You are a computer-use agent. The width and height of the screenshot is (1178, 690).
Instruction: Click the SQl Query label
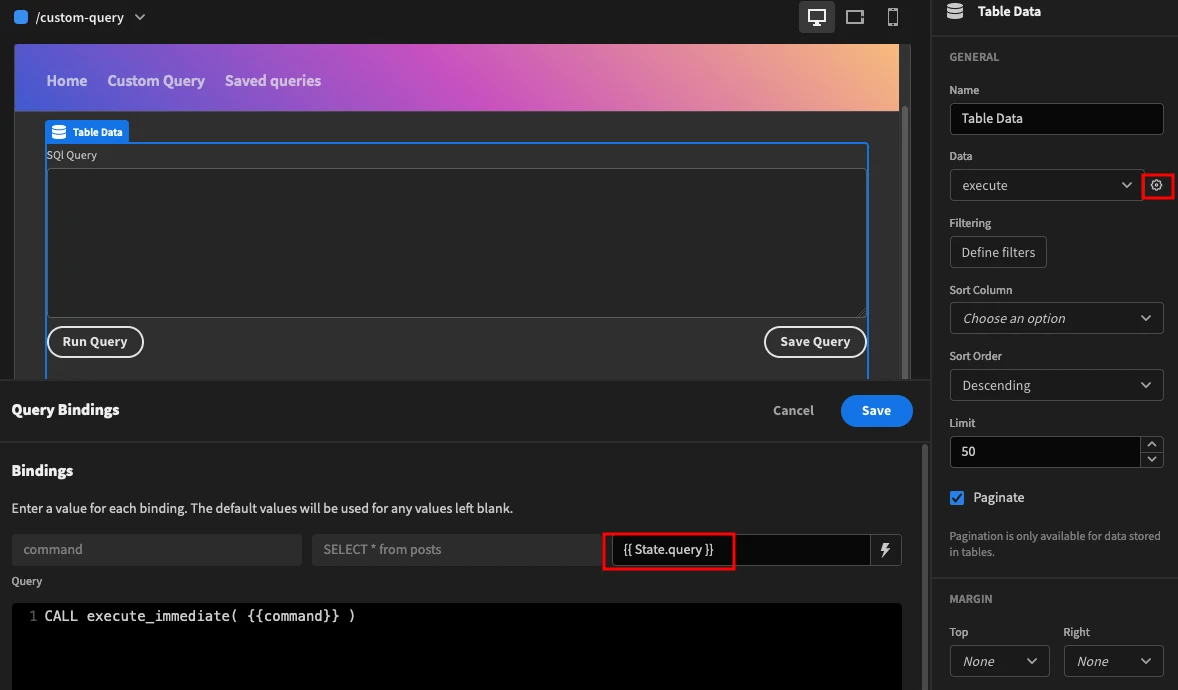click(71, 155)
